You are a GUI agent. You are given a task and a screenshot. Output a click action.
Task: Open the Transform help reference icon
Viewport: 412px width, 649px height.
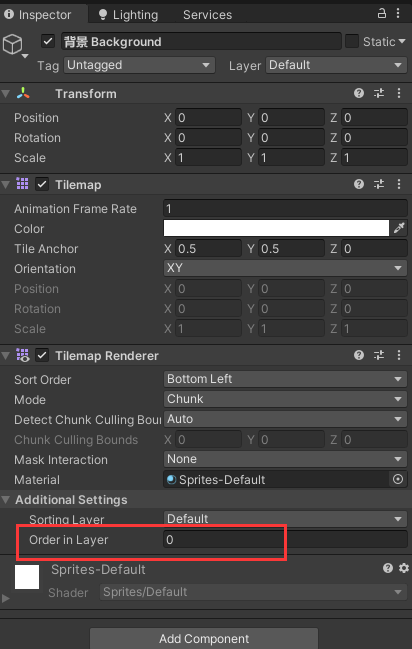click(x=359, y=93)
